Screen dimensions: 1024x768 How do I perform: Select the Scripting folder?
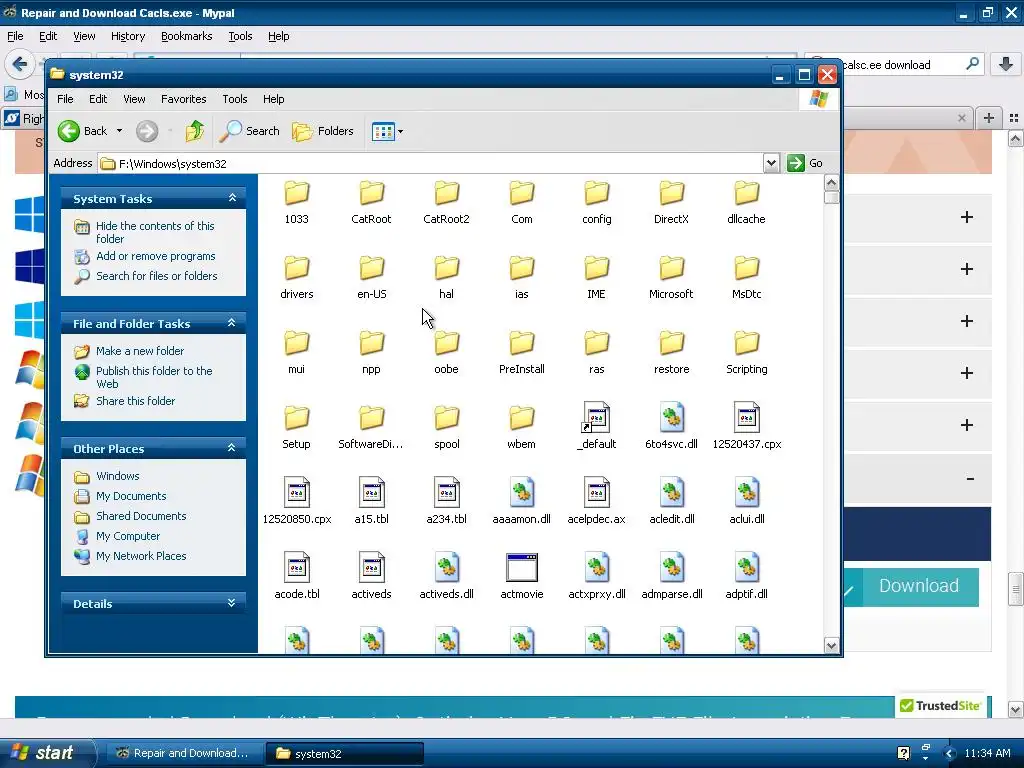(x=746, y=353)
